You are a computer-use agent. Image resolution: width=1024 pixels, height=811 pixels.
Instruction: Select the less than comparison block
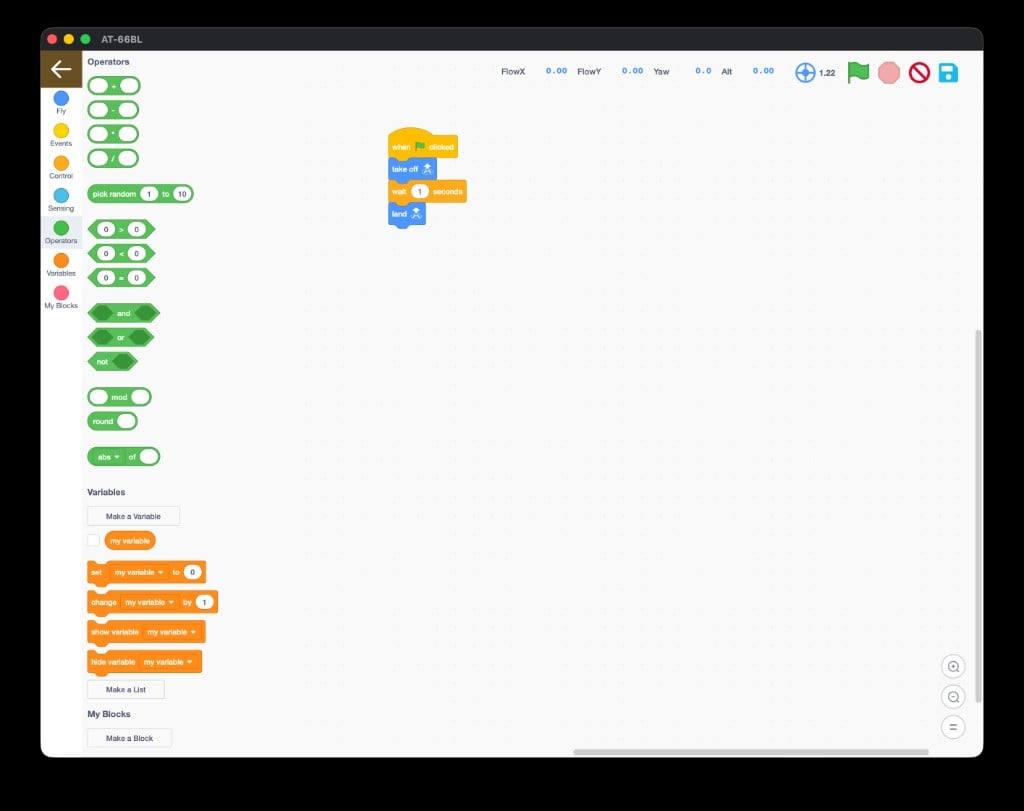click(x=121, y=253)
